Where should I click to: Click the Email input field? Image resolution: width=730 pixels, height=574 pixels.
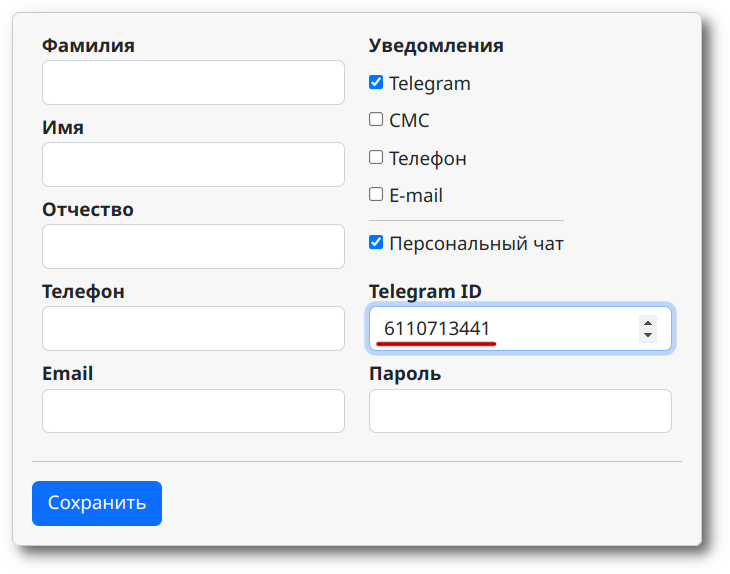coord(193,411)
